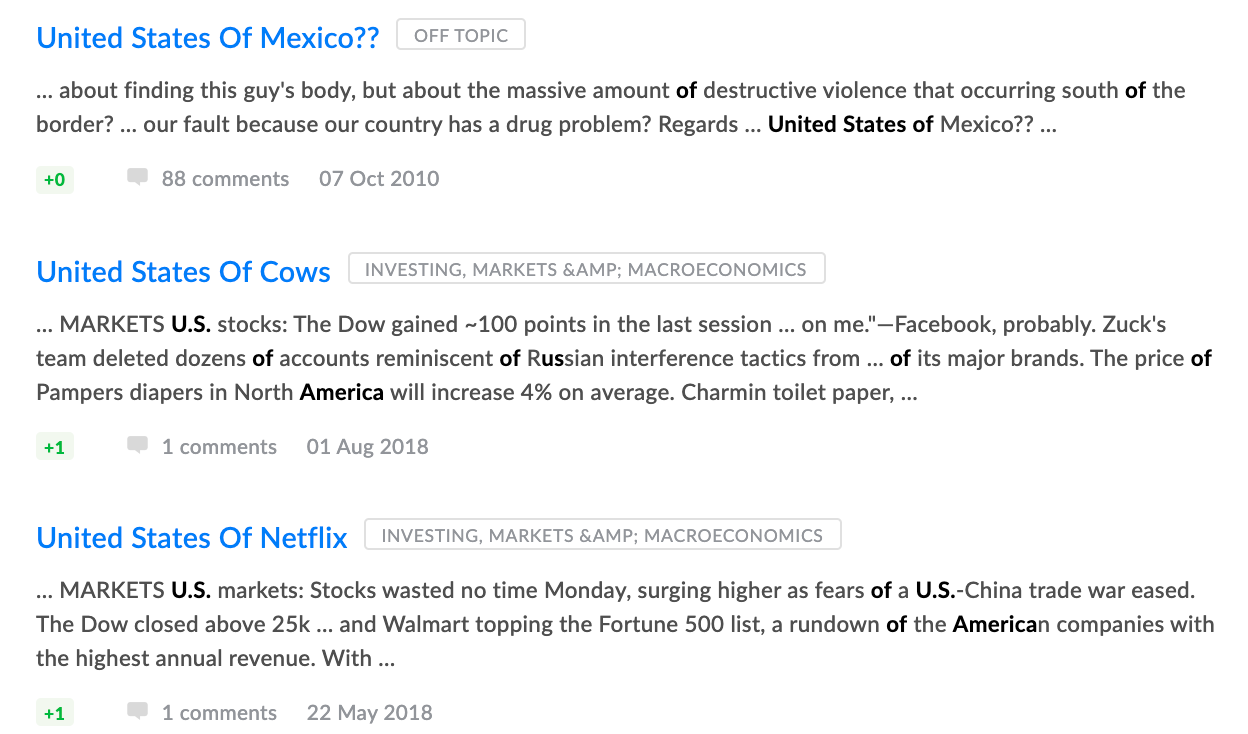1248x734 pixels.
Task: Click +1 vote badge on Netflix post
Action: coord(54,714)
